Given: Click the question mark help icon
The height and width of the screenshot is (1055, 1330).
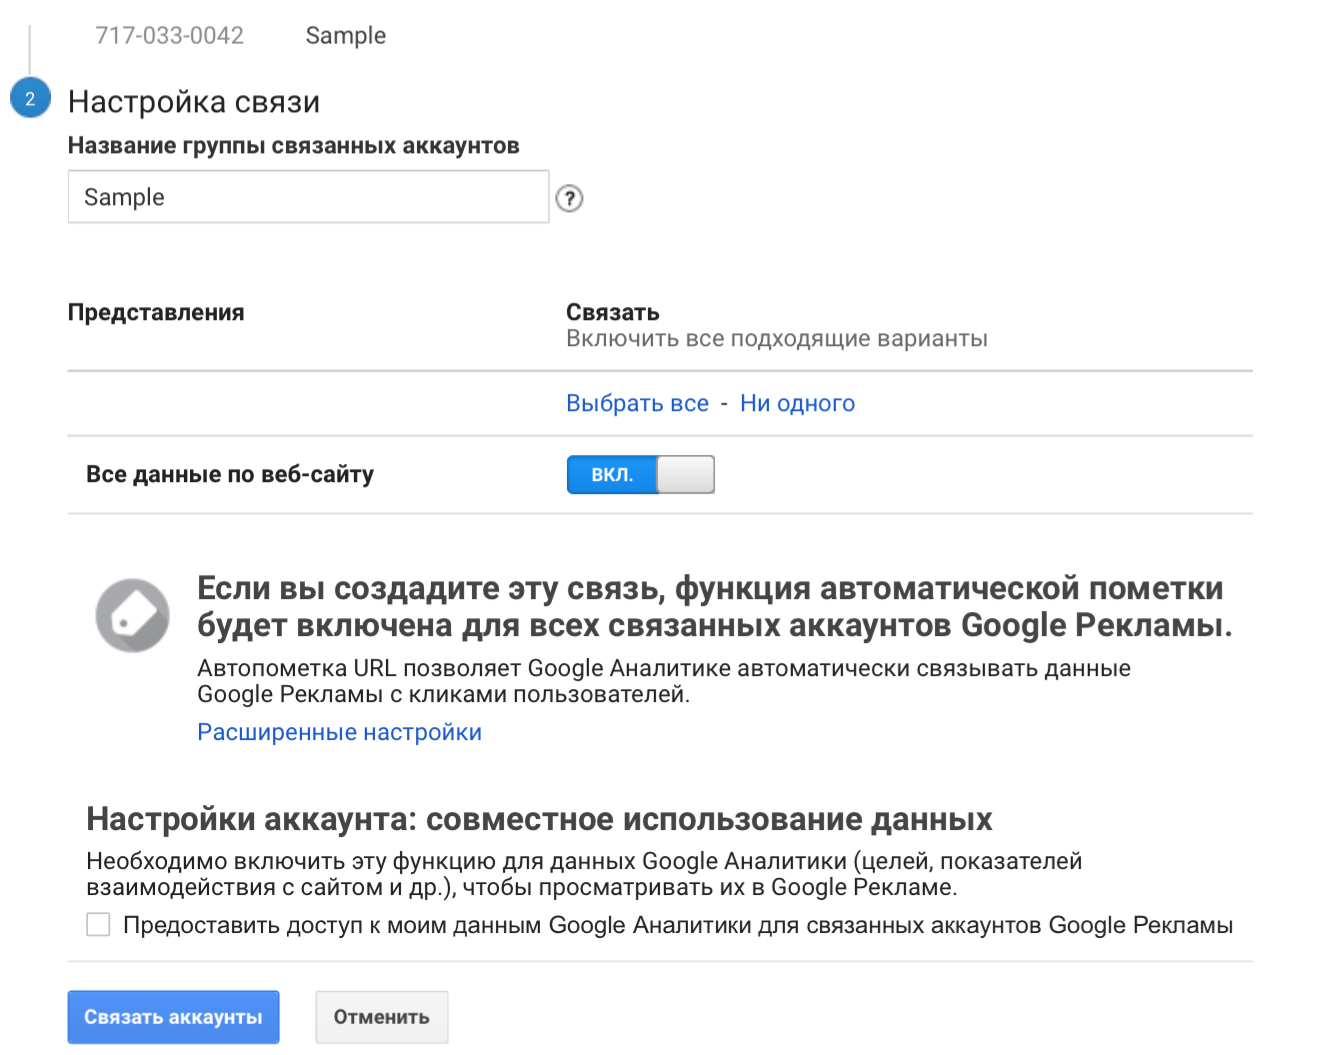Looking at the screenshot, I should 569,199.
